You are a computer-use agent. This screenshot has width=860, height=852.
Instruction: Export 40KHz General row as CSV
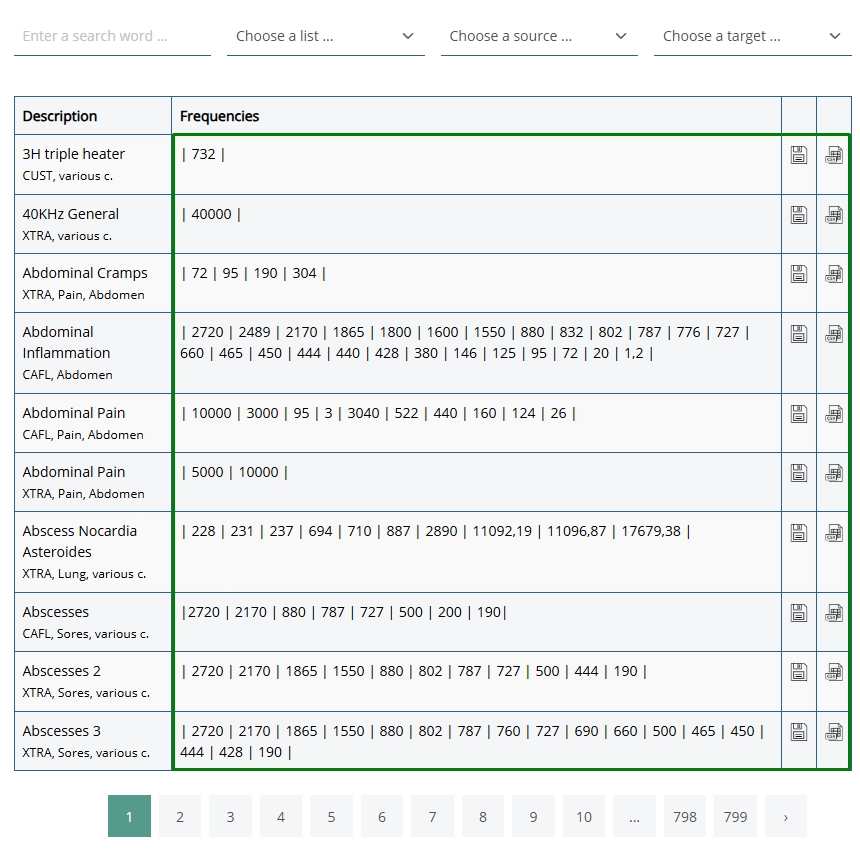tap(833, 215)
